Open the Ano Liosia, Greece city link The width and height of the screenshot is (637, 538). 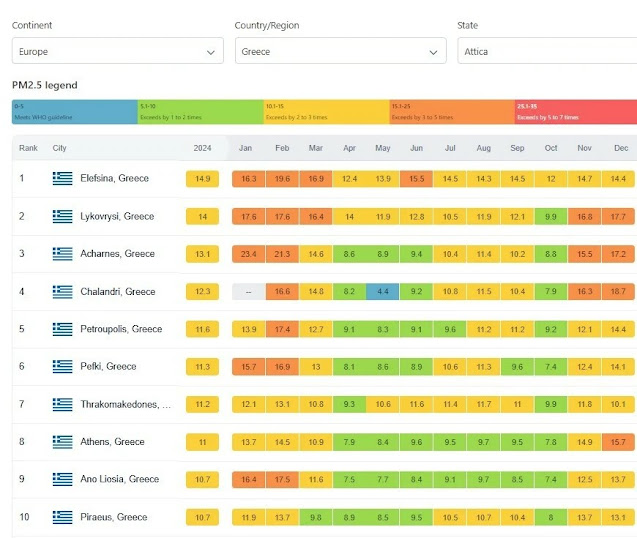point(119,479)
